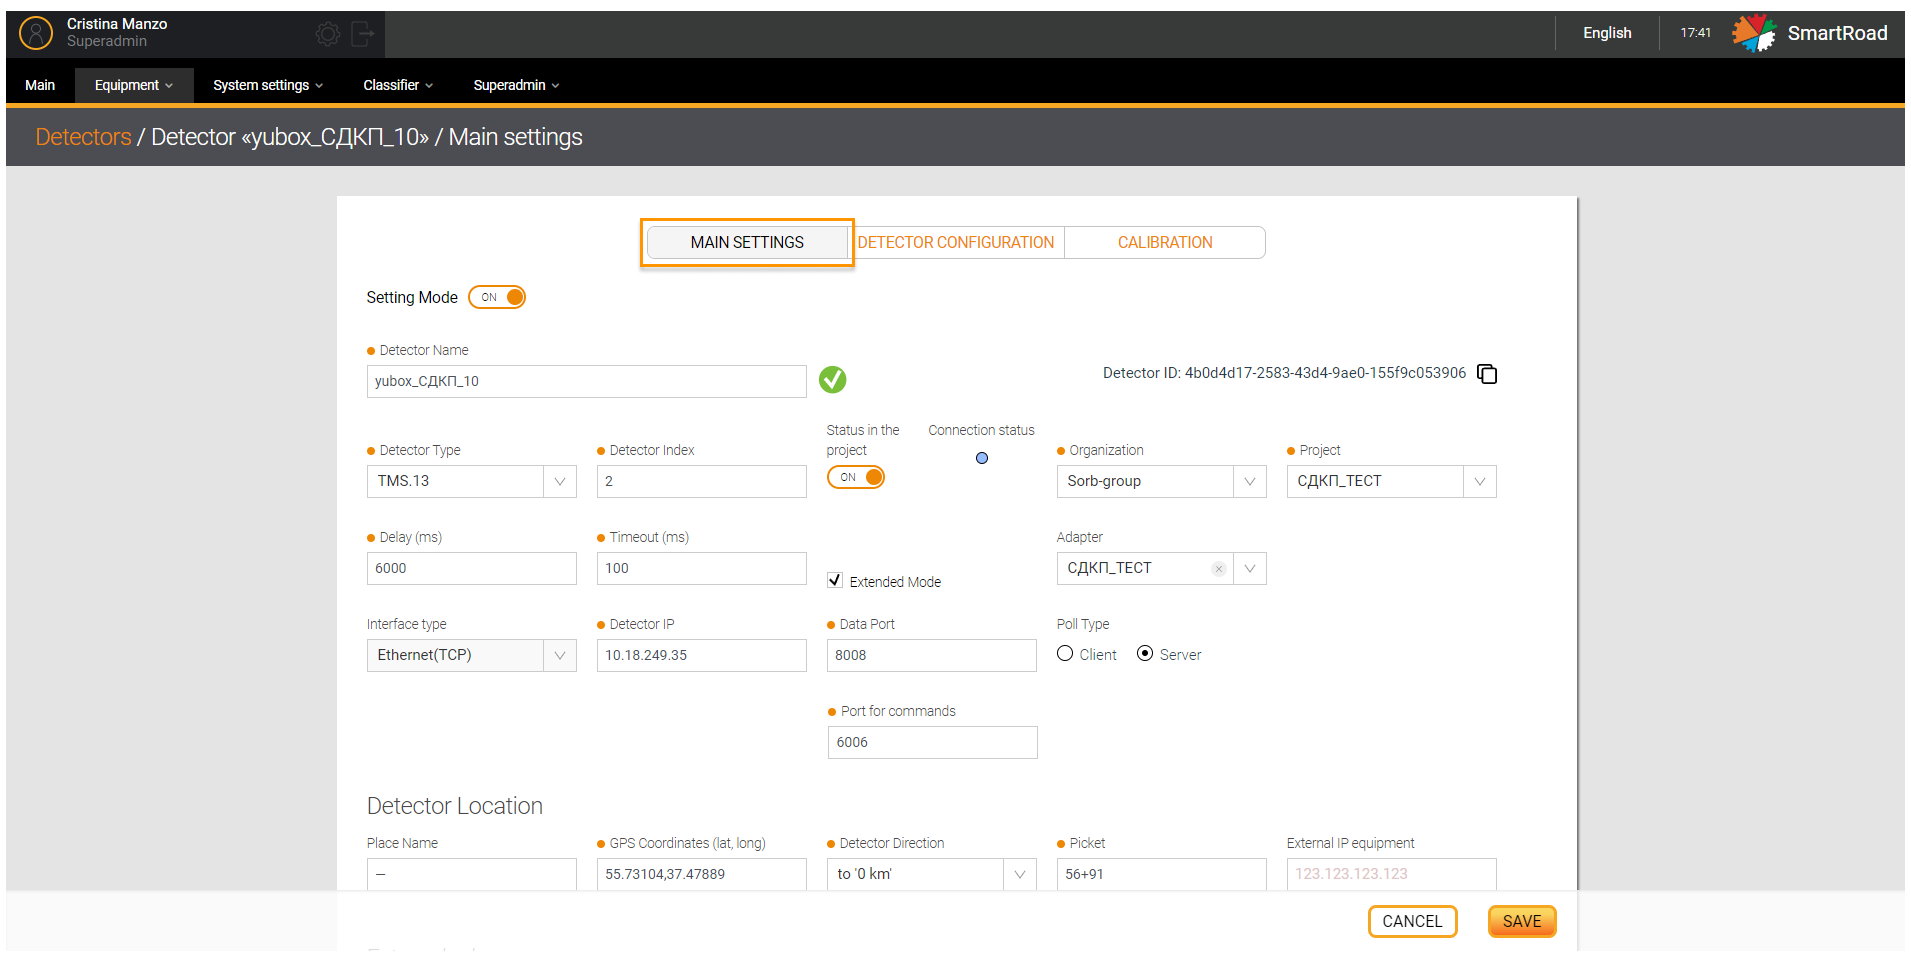1911x961 pixels.
Task: Open the Detector Type dropdown
Action: pyautogui.click(x=472, y=481)
